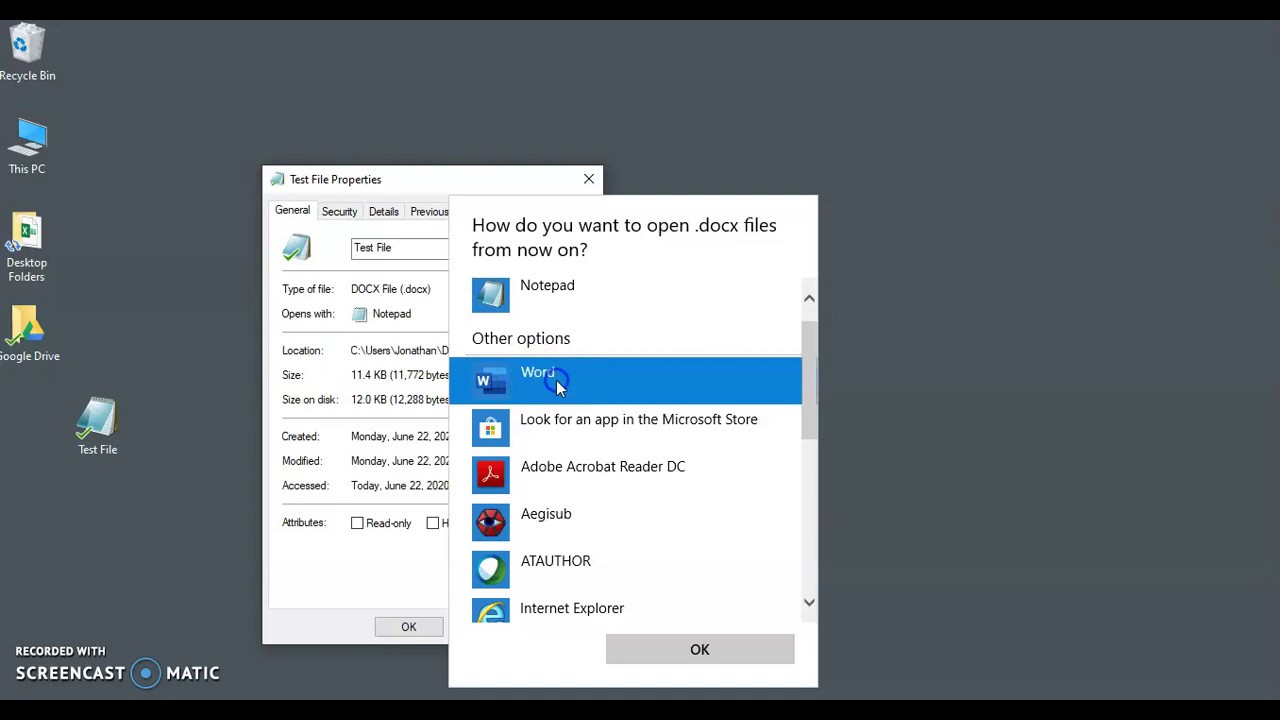
Task: Confirm app choice with OK button
Action: [700, 650]
